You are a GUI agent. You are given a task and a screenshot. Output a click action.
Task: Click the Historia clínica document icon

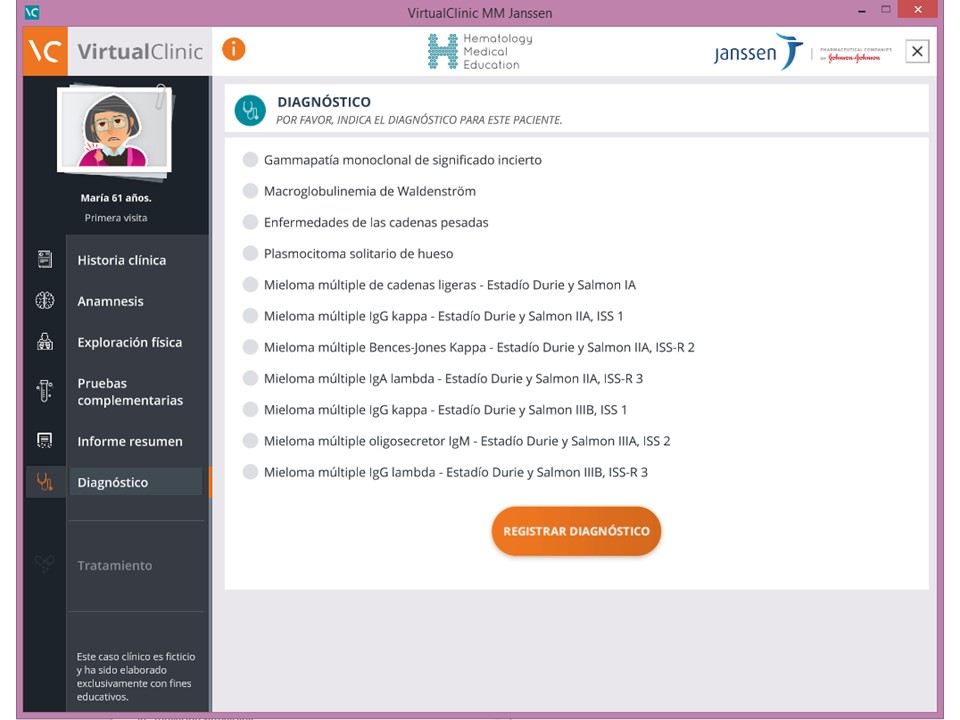(x=45, y=259)
